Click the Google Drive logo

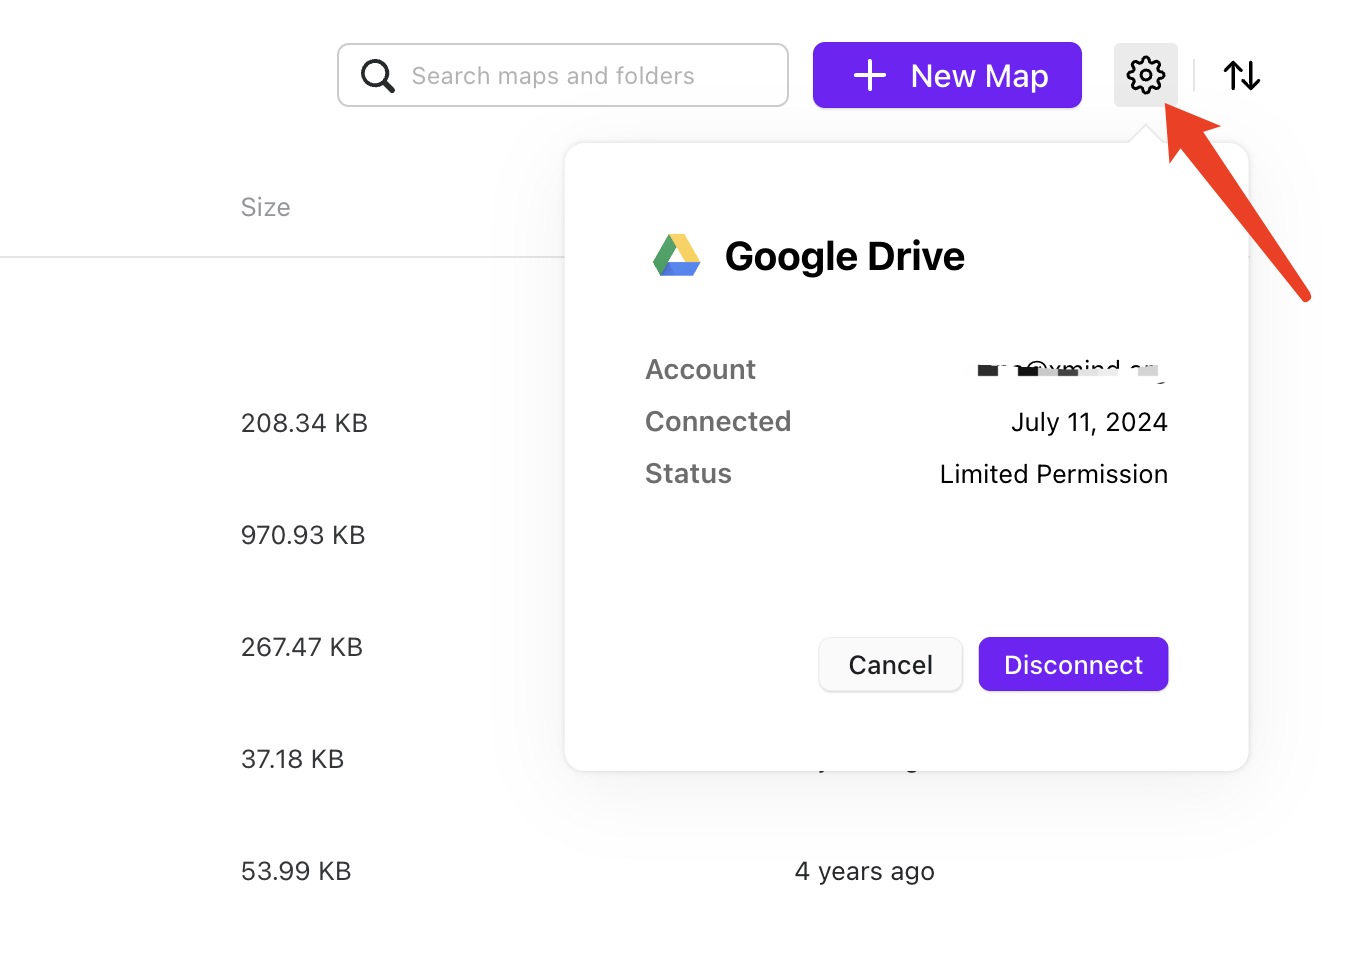(x=677, y=256)
